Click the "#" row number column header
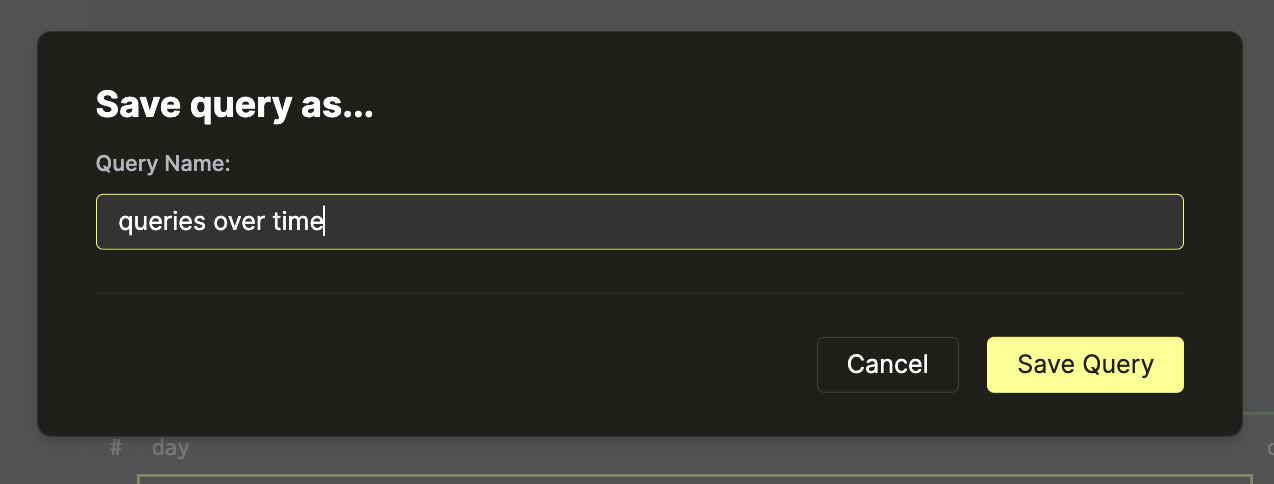Image resolution: width=1274 pixels, height=484 pixels. click(116, 448)
